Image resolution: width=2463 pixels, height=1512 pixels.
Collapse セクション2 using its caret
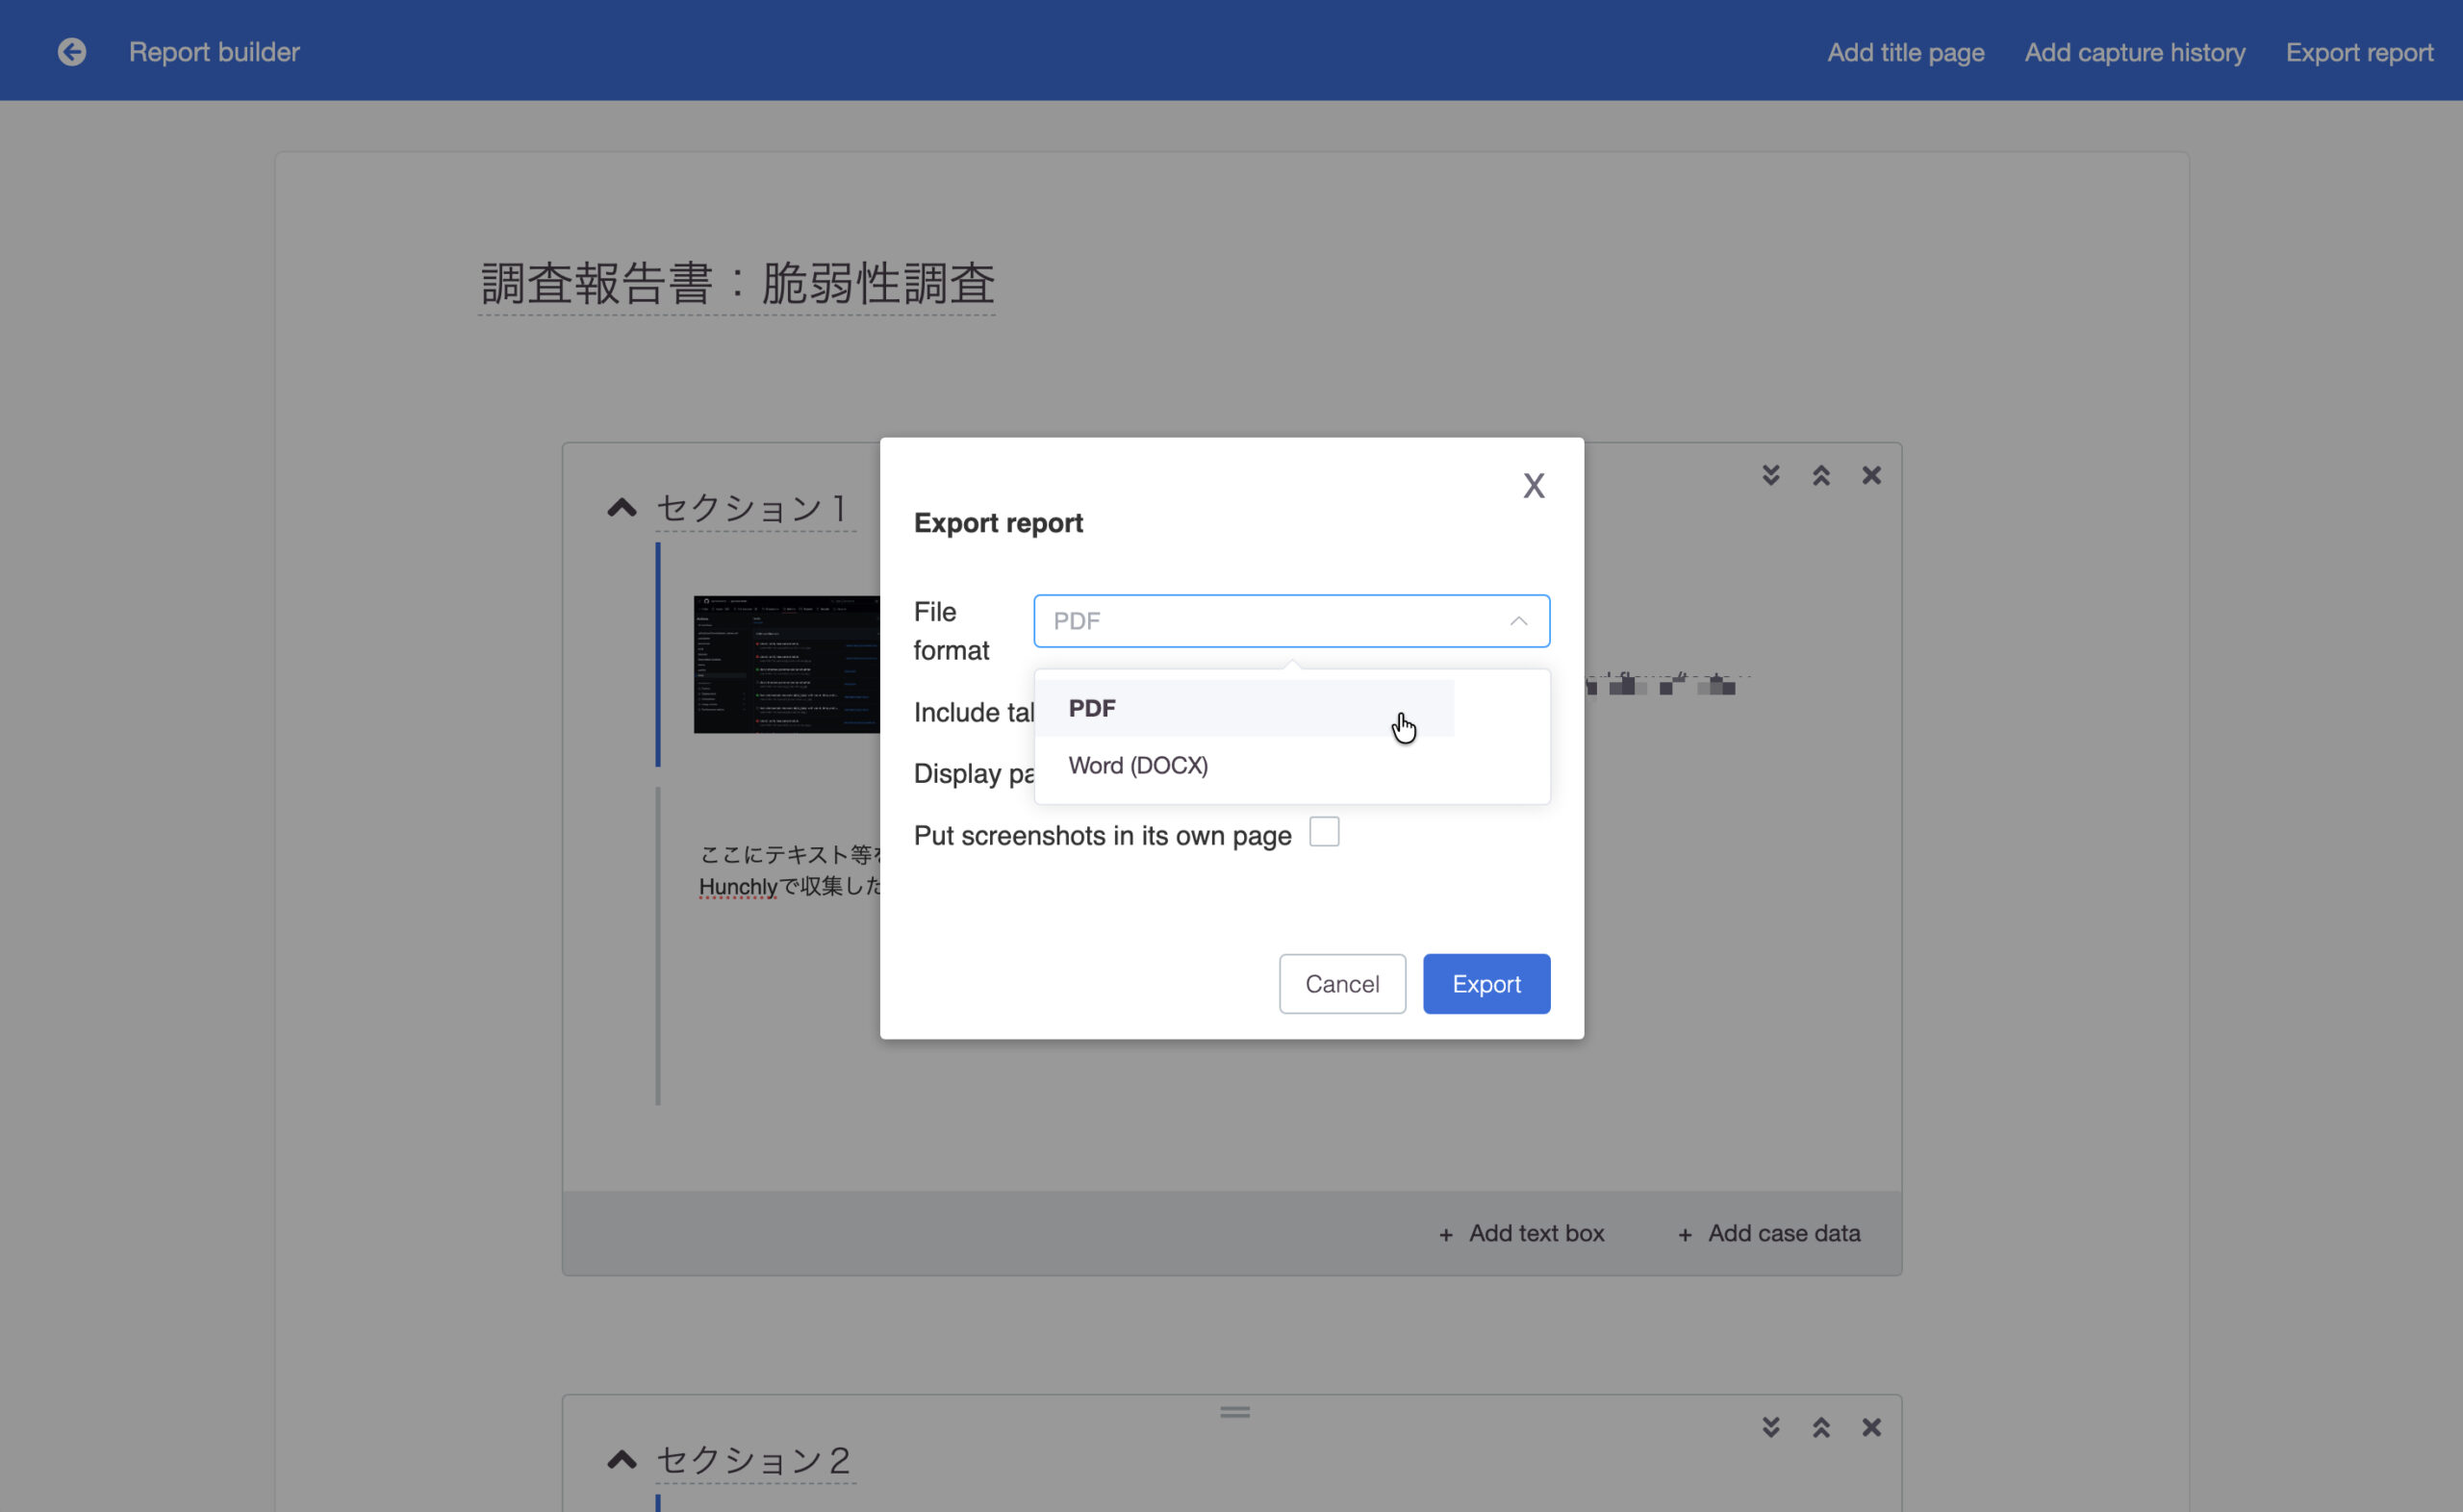click(622, 1460)
